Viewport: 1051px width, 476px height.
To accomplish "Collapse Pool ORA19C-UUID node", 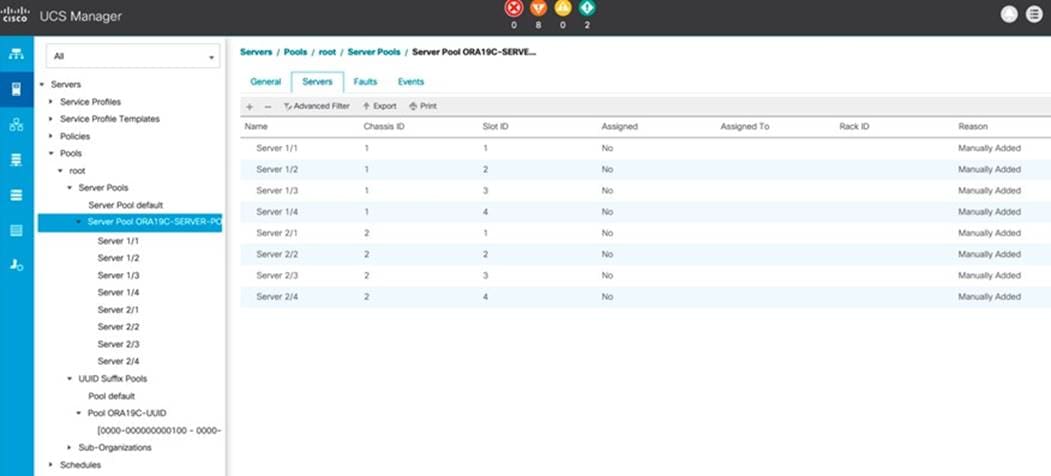I will click(x=79, y=413).
